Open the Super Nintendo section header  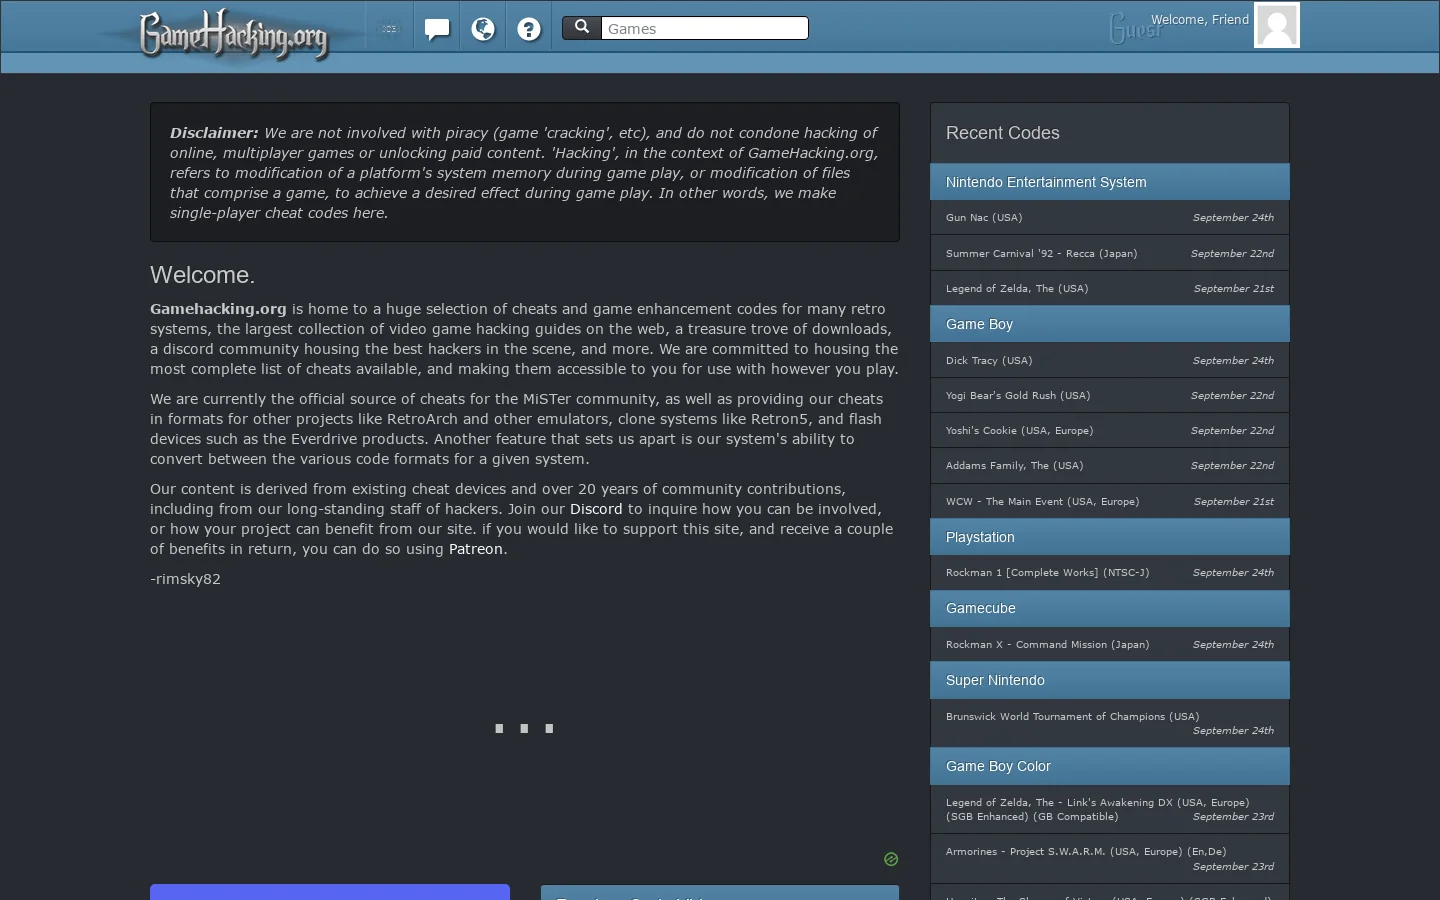coord(1110,680)
